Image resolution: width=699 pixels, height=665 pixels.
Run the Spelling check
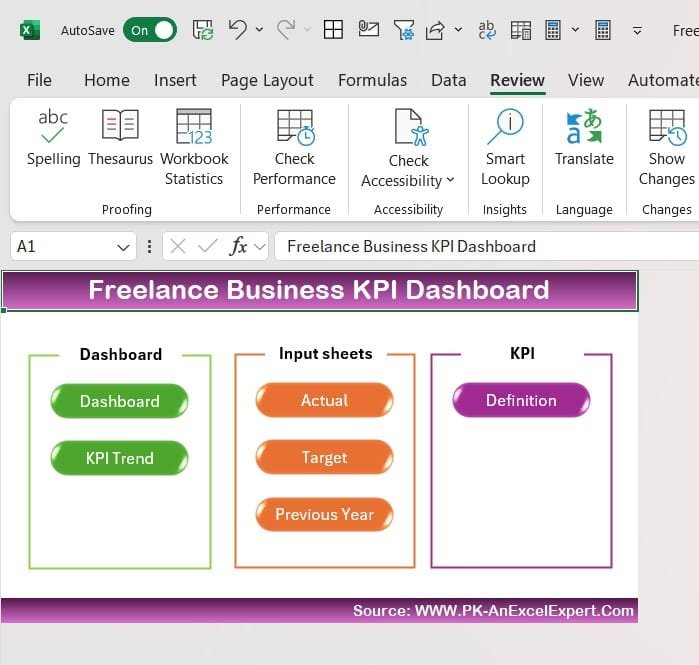53,137
